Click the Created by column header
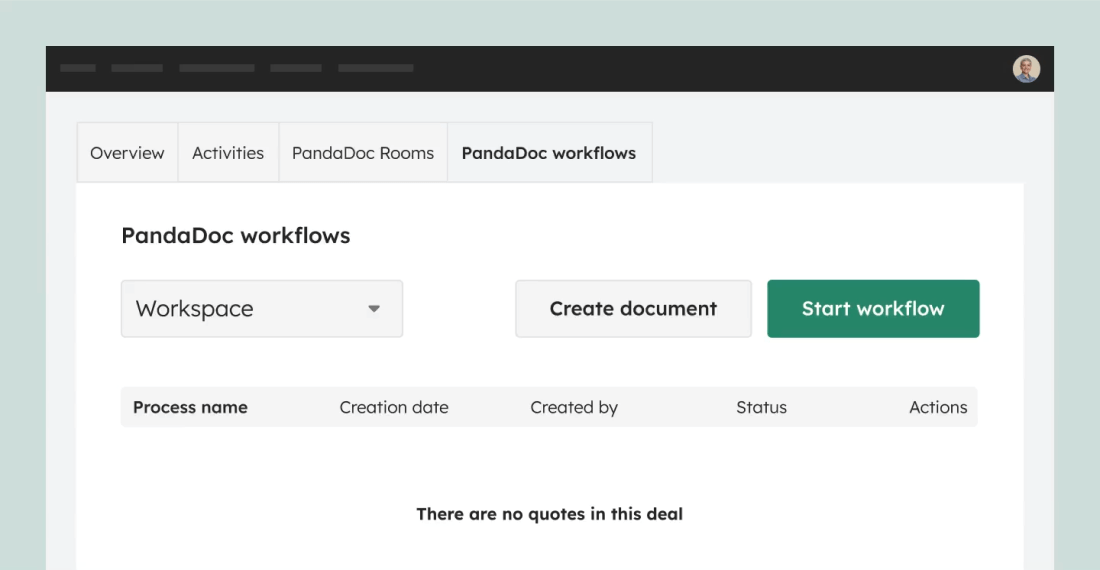 [x=574, y=407]
